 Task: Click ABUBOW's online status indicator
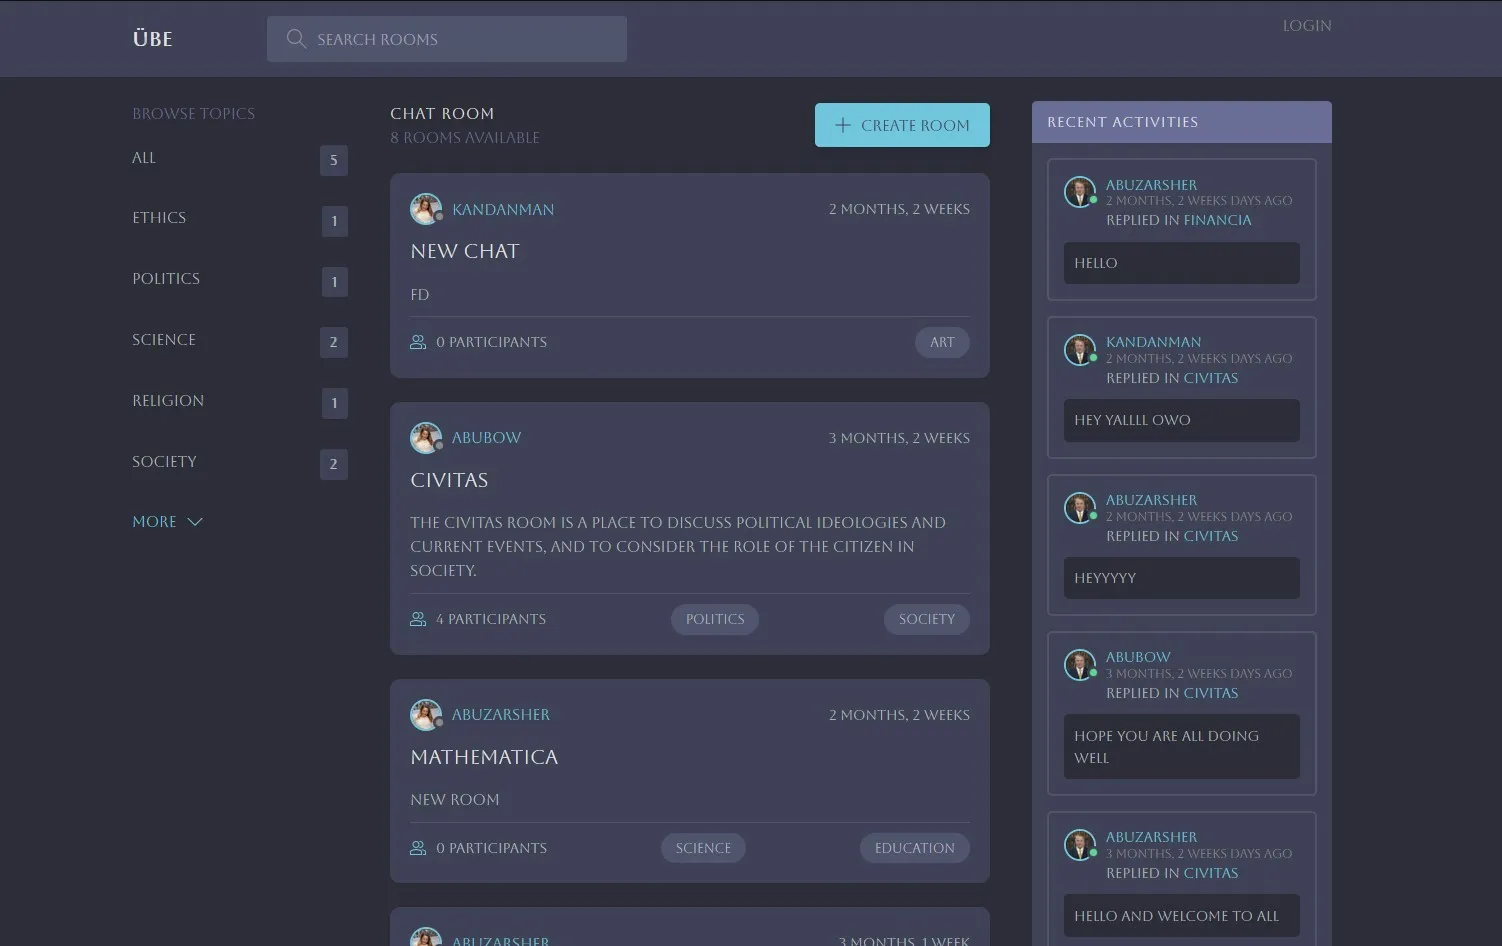tap(1093, 673)
